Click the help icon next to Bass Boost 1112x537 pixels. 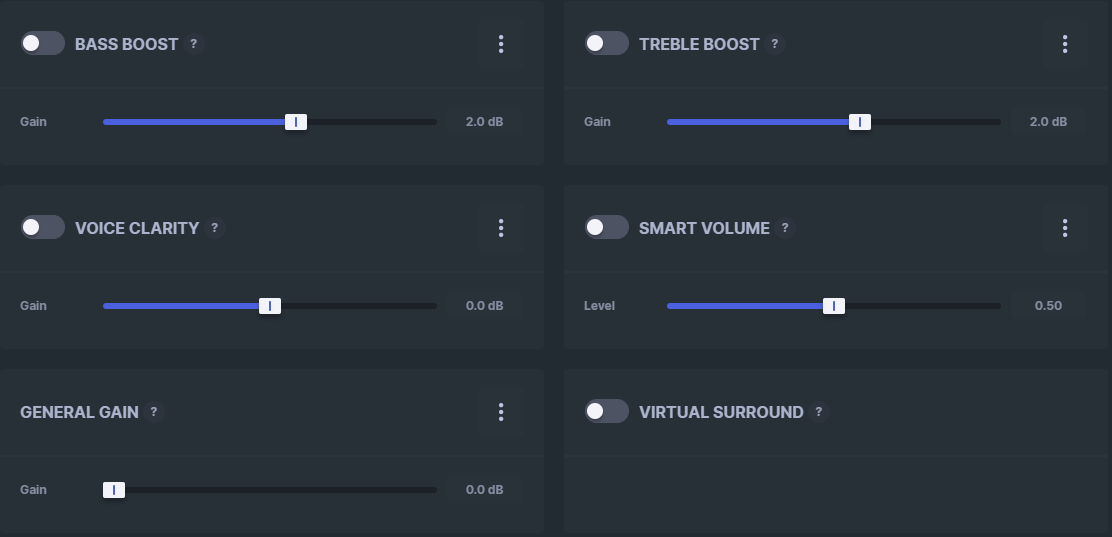tap(194, 44)
